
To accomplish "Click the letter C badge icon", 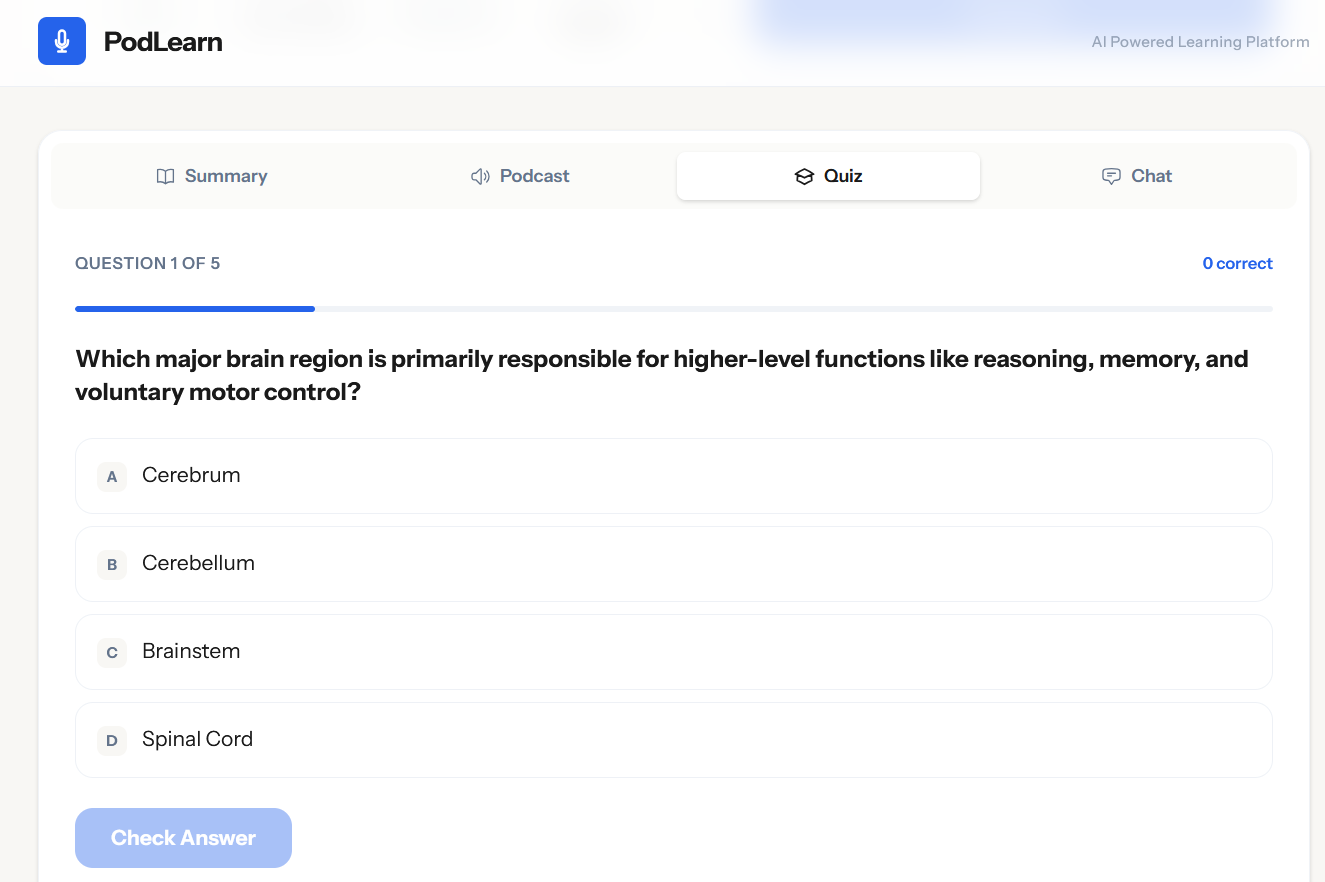I will pyautogui.click(x=111, y=652).
